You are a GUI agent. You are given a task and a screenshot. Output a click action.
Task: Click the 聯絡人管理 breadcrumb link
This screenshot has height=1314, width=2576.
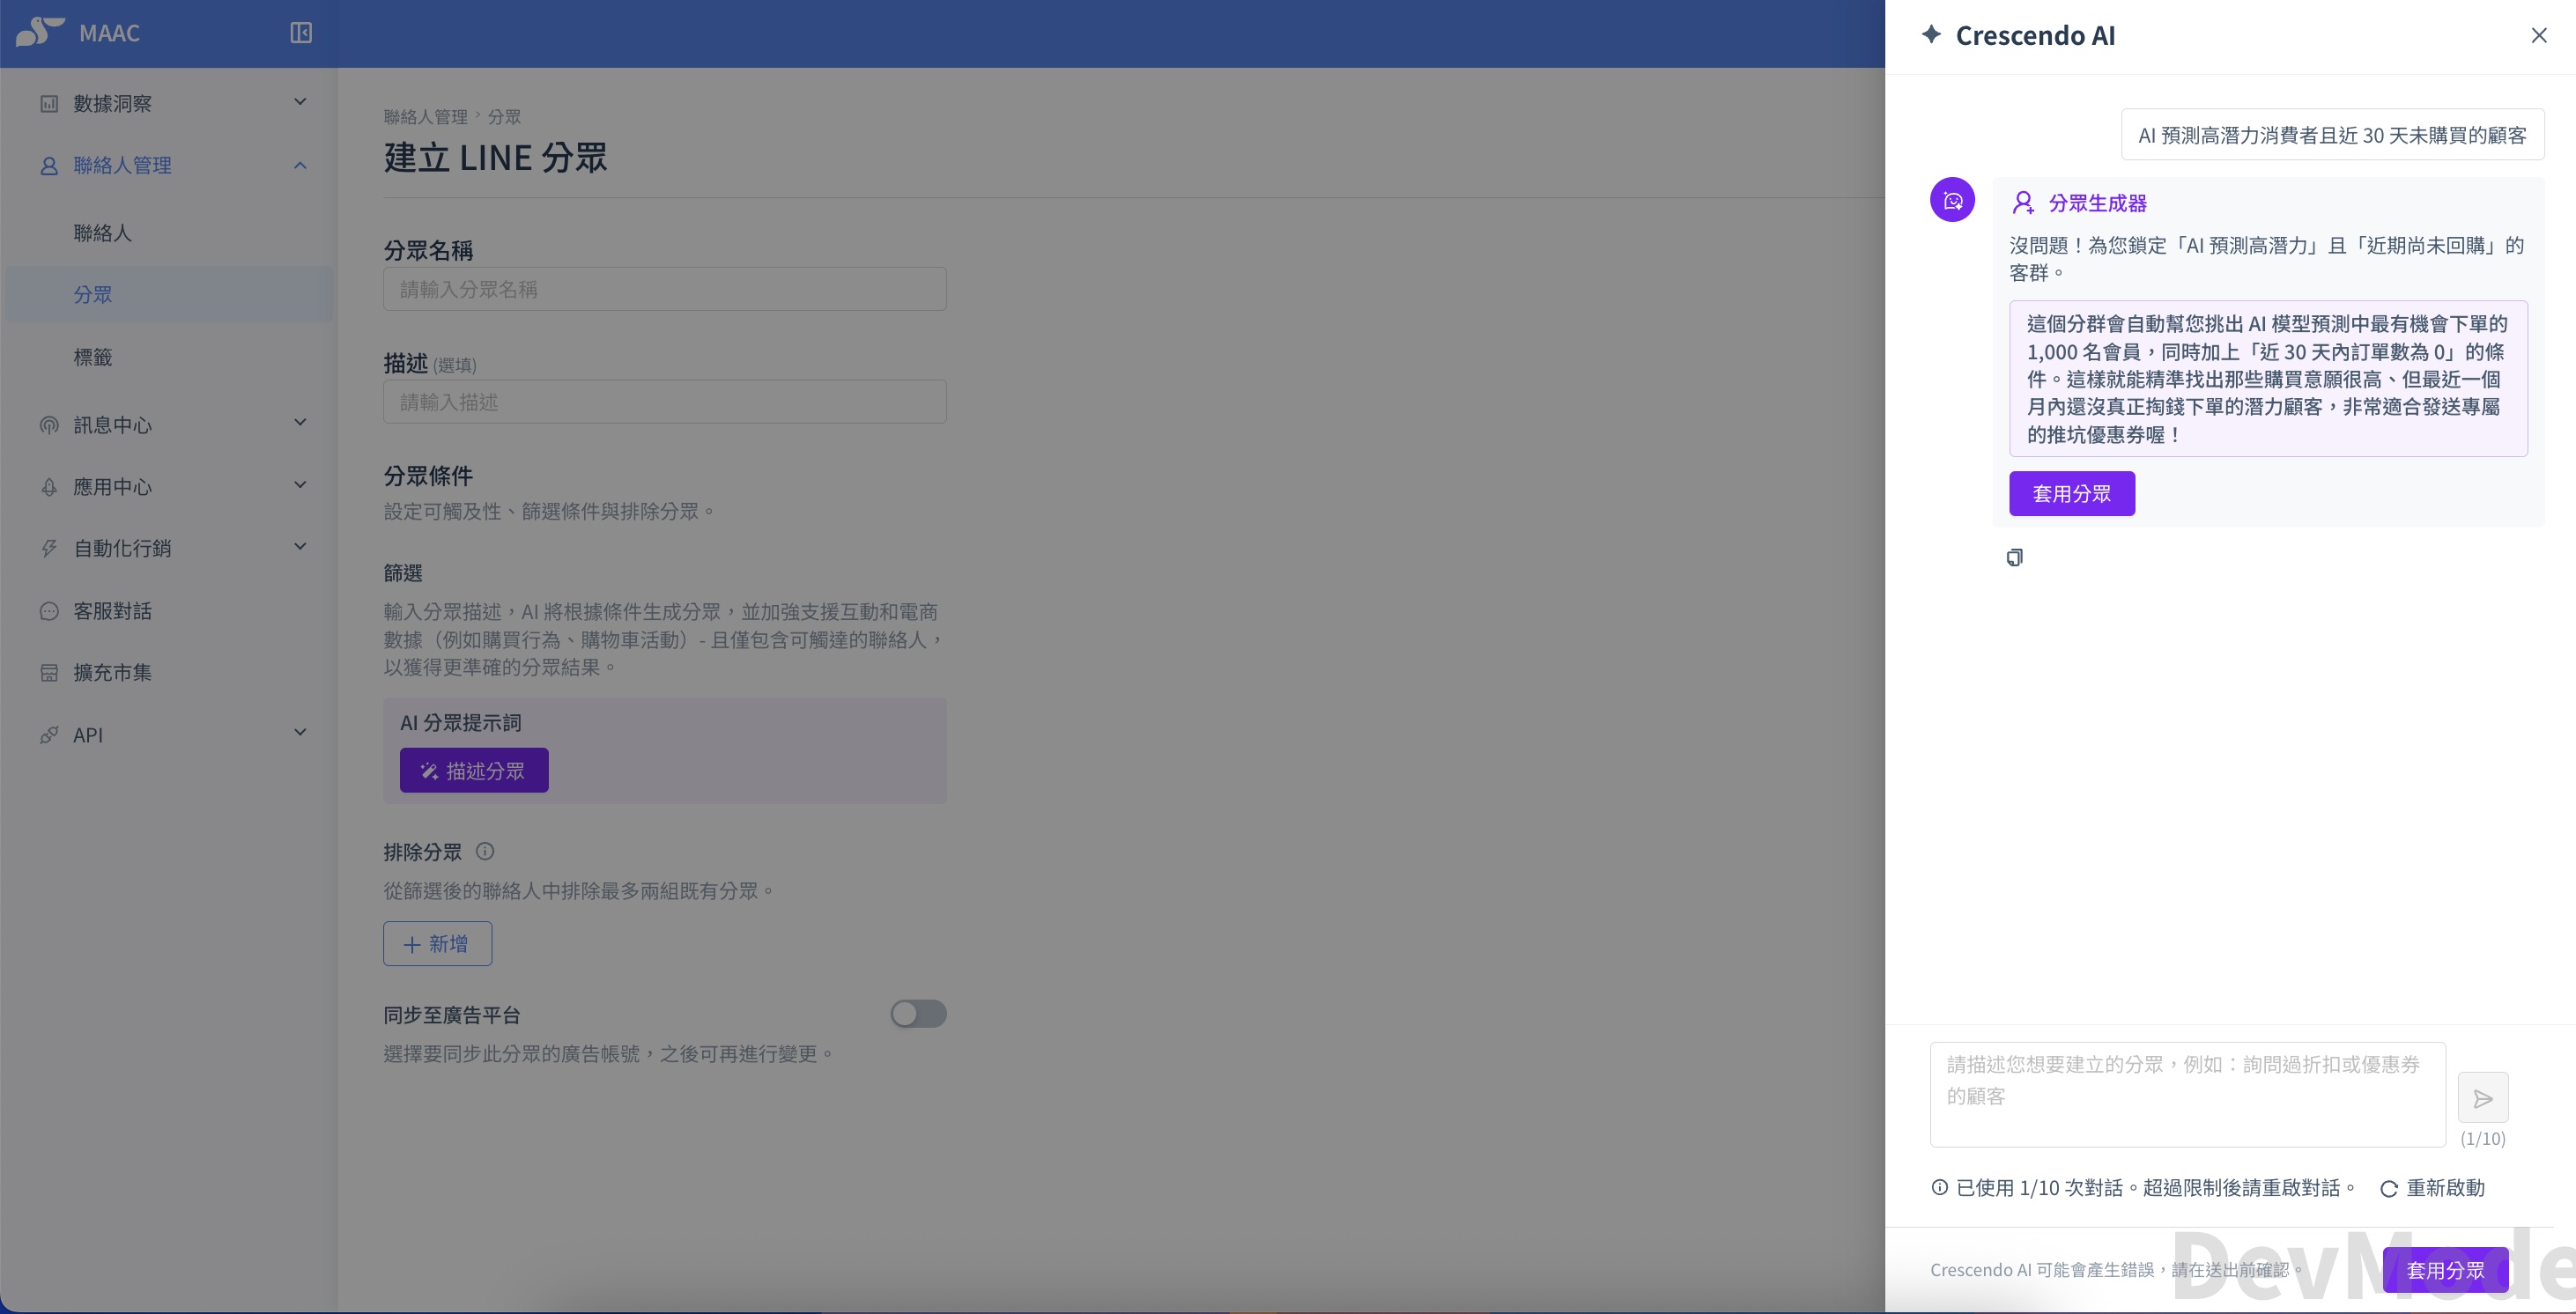click(425, 117)
